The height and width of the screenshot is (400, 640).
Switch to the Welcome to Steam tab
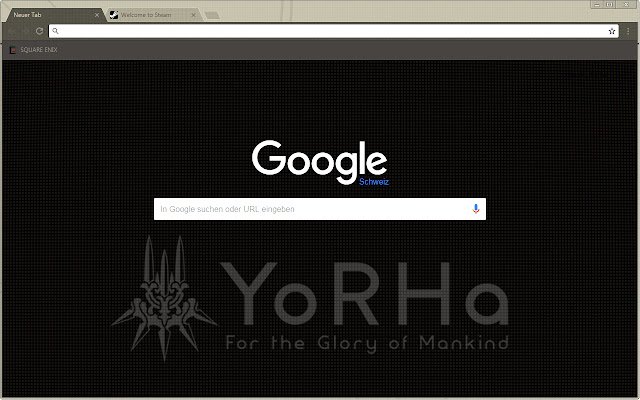click(154, 15)
